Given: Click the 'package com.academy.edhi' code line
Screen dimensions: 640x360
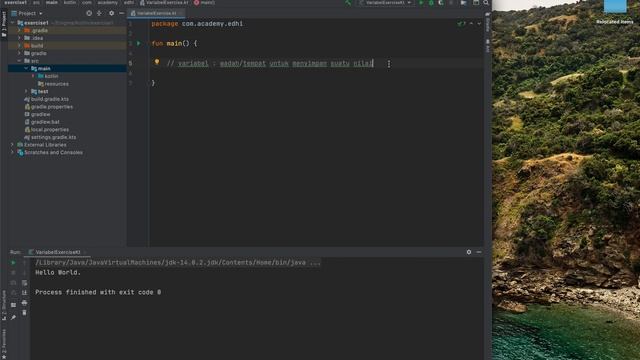Looking at the screenshot, I should [x=197, y=24].
